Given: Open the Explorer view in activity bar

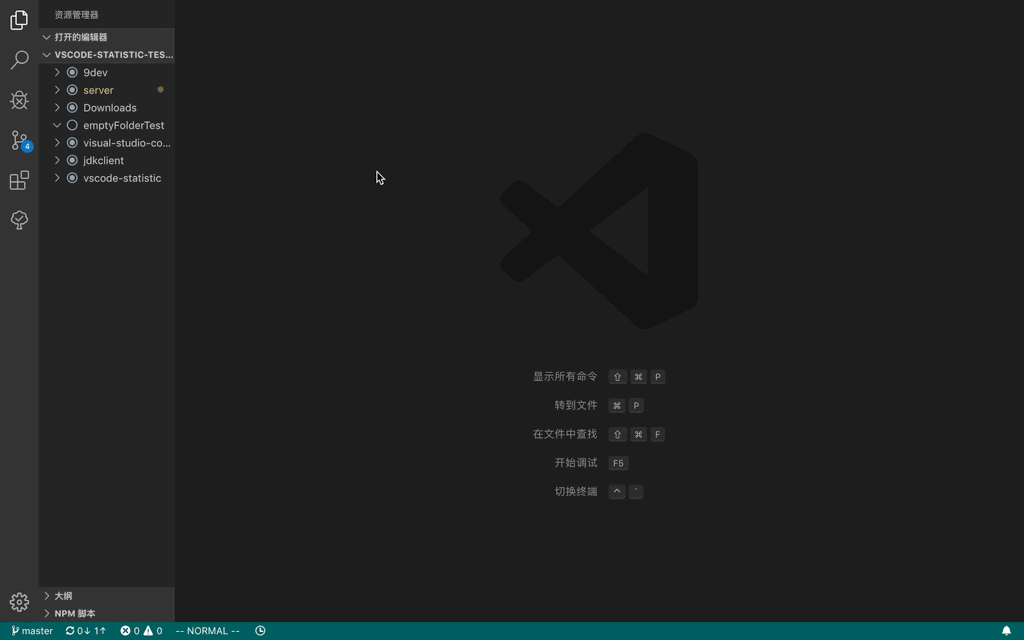Looking at the screenshot, I should point(19,20).
